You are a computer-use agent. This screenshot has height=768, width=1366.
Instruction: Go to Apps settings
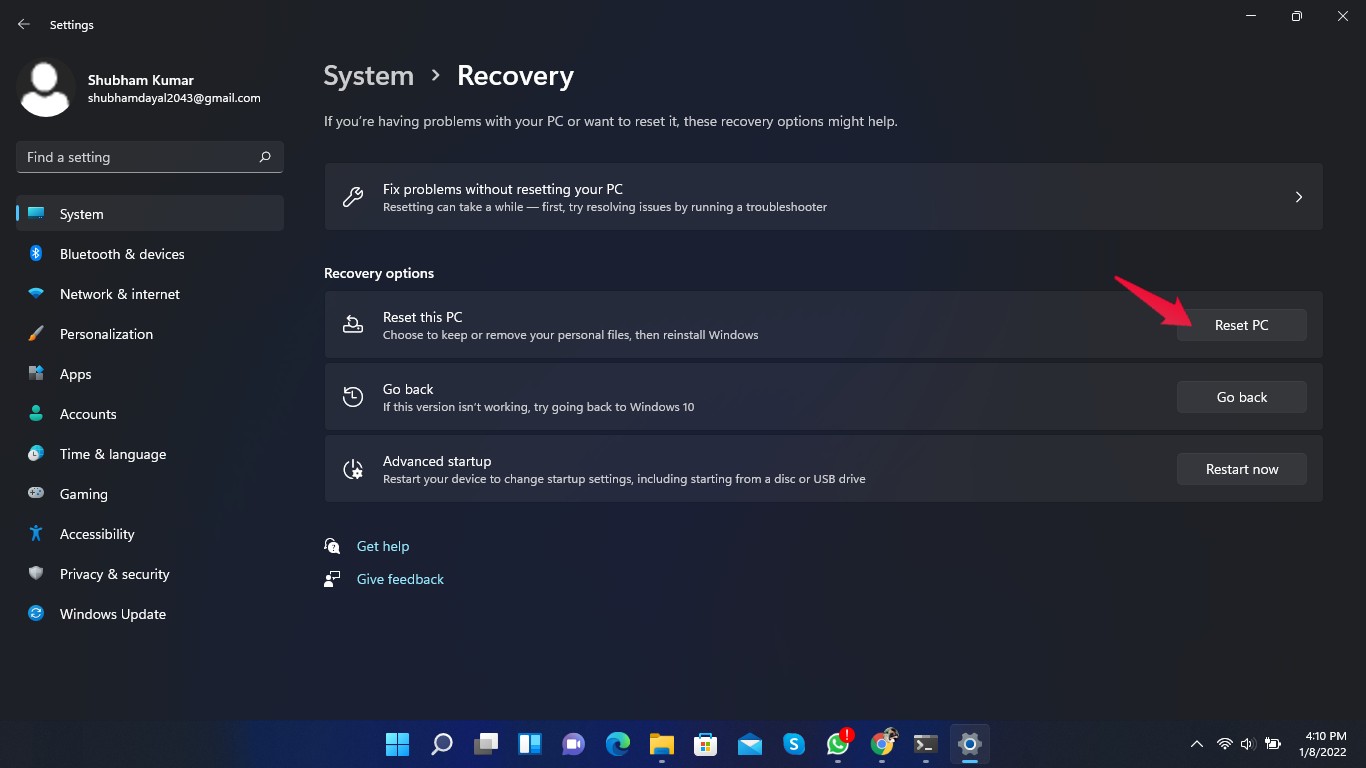point(75,374)
